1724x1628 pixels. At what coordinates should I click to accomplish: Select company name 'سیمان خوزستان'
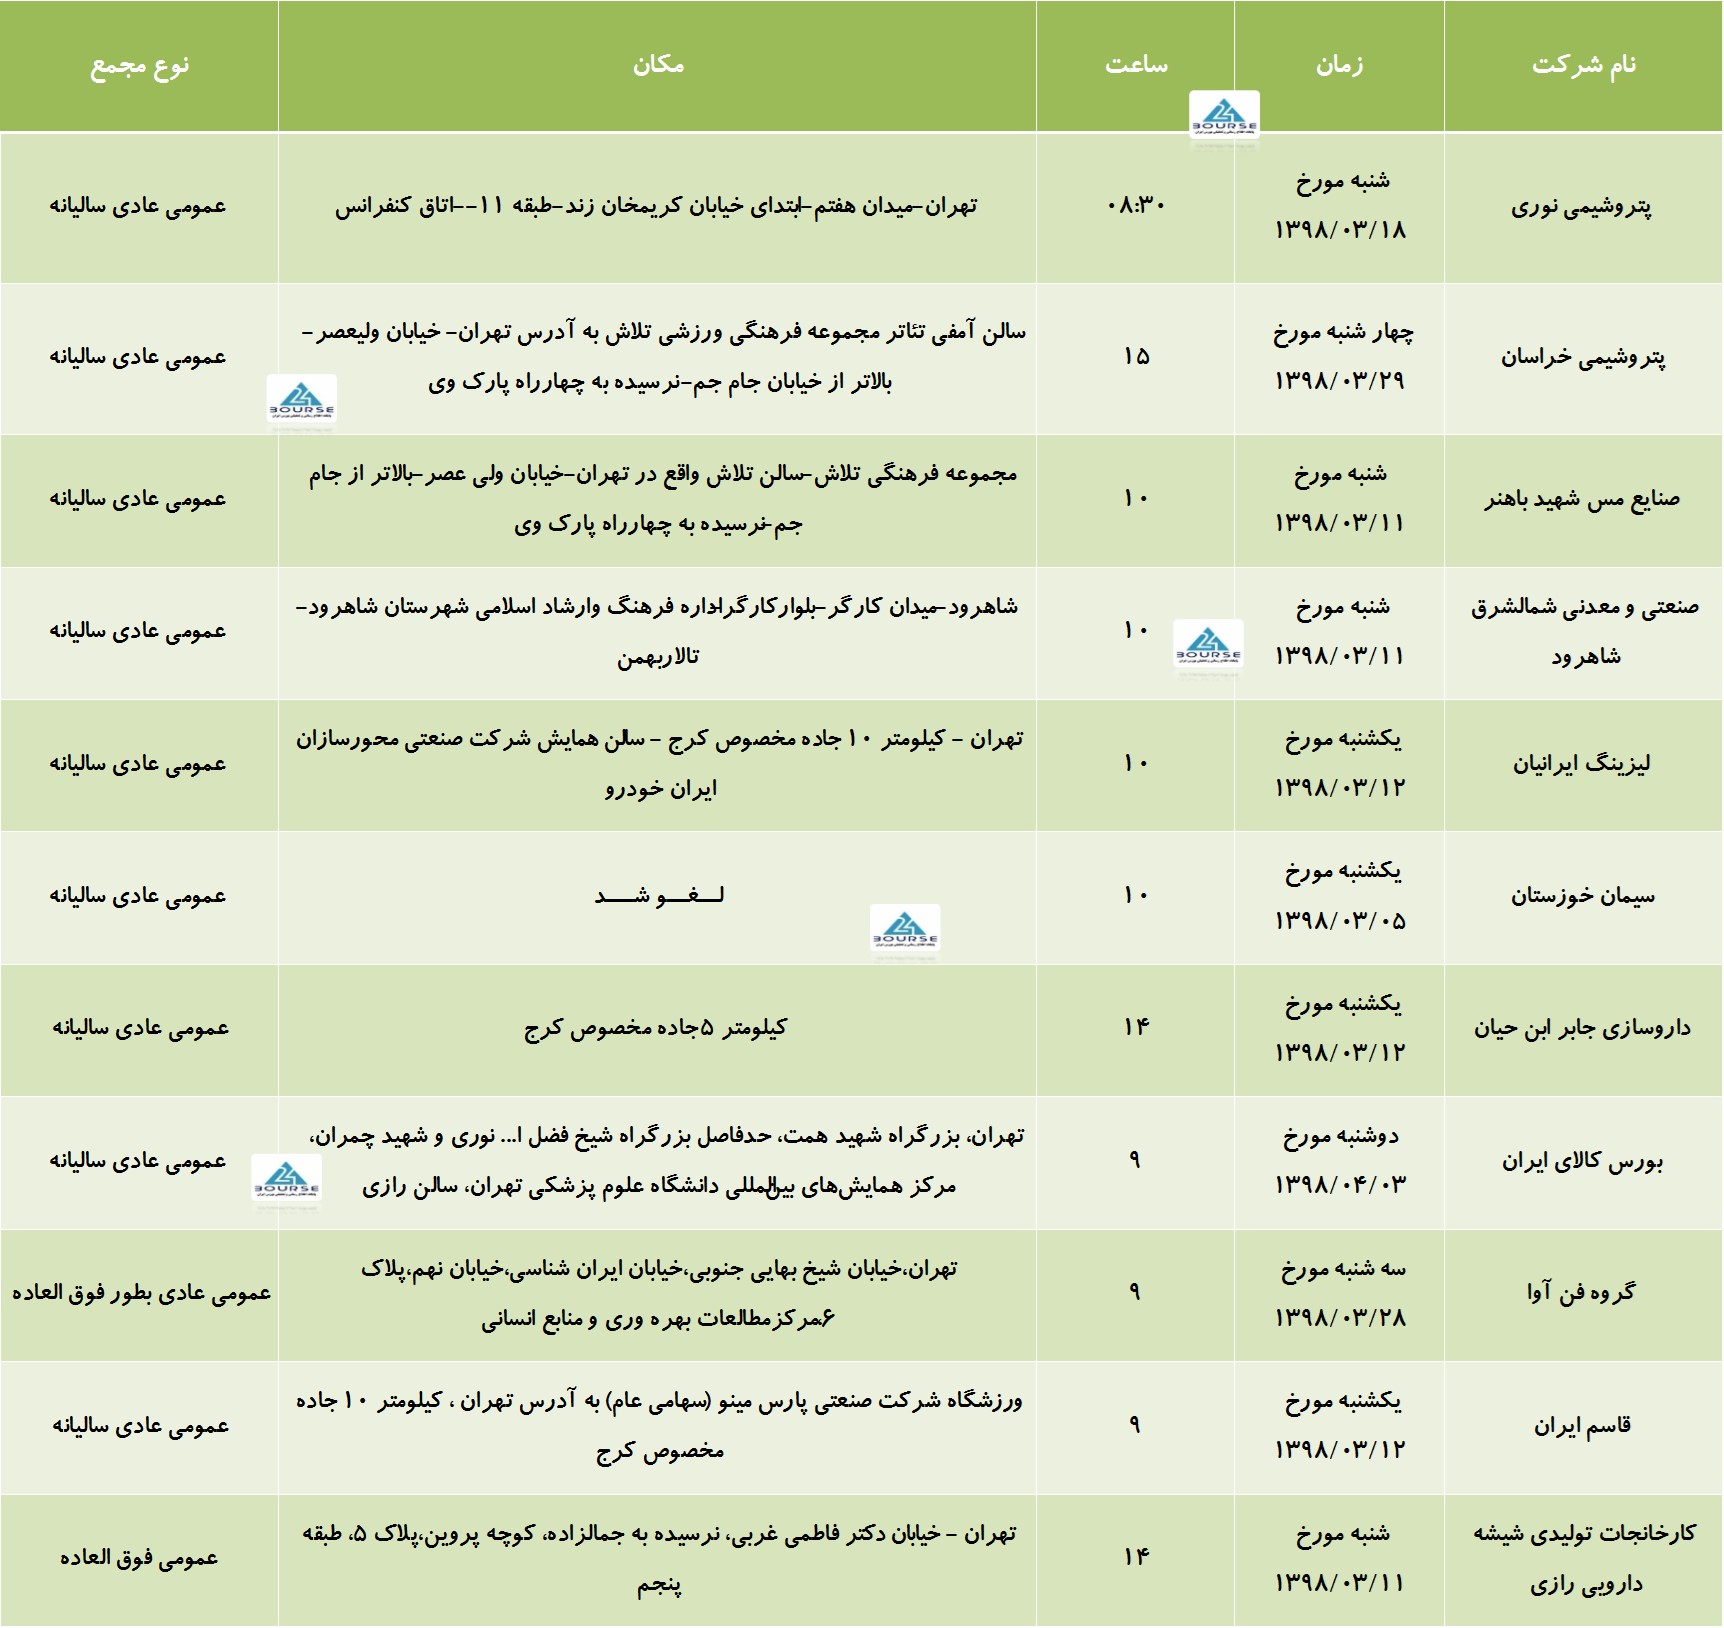[x=1582, y=896]
